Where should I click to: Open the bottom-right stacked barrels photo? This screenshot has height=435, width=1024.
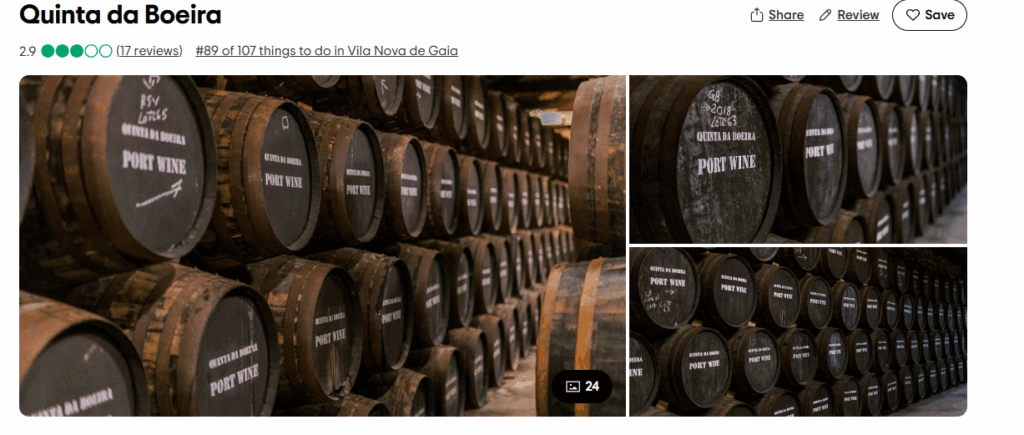pyautogui.click(x=798, y=332)
